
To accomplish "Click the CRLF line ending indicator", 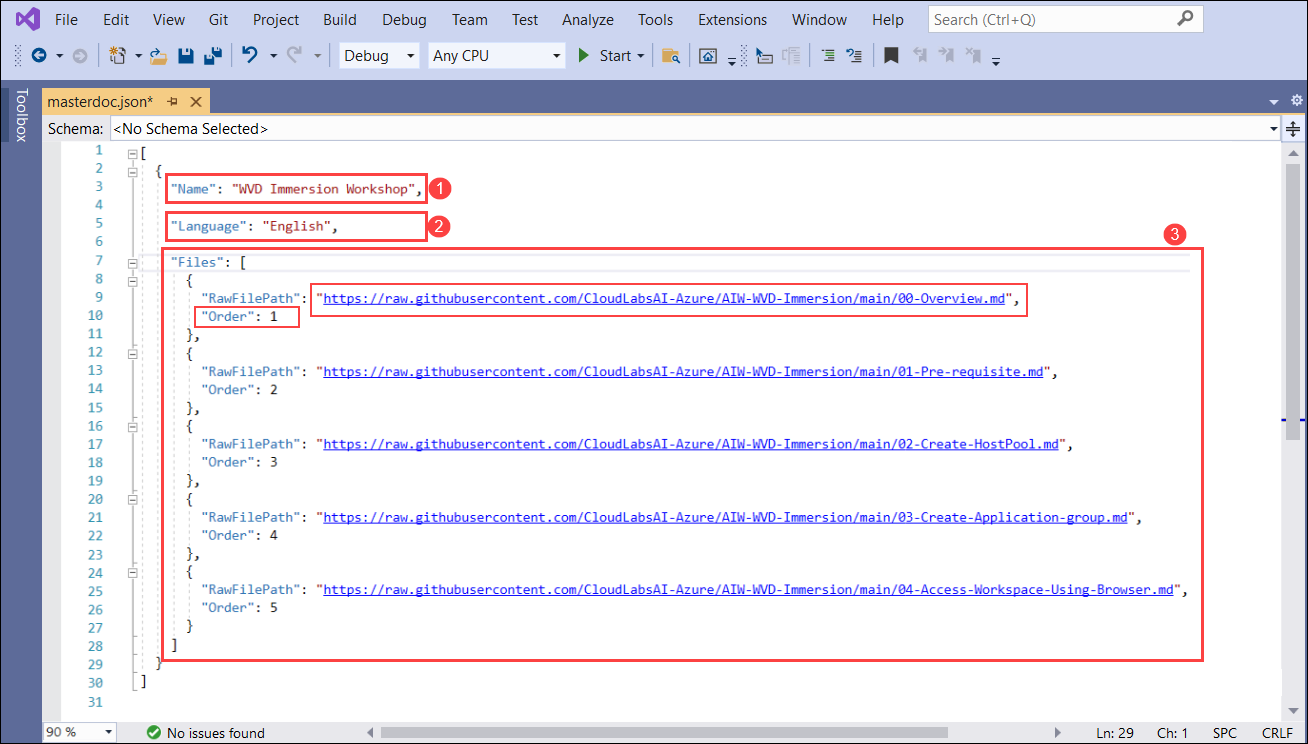I will click(1276, 733).
